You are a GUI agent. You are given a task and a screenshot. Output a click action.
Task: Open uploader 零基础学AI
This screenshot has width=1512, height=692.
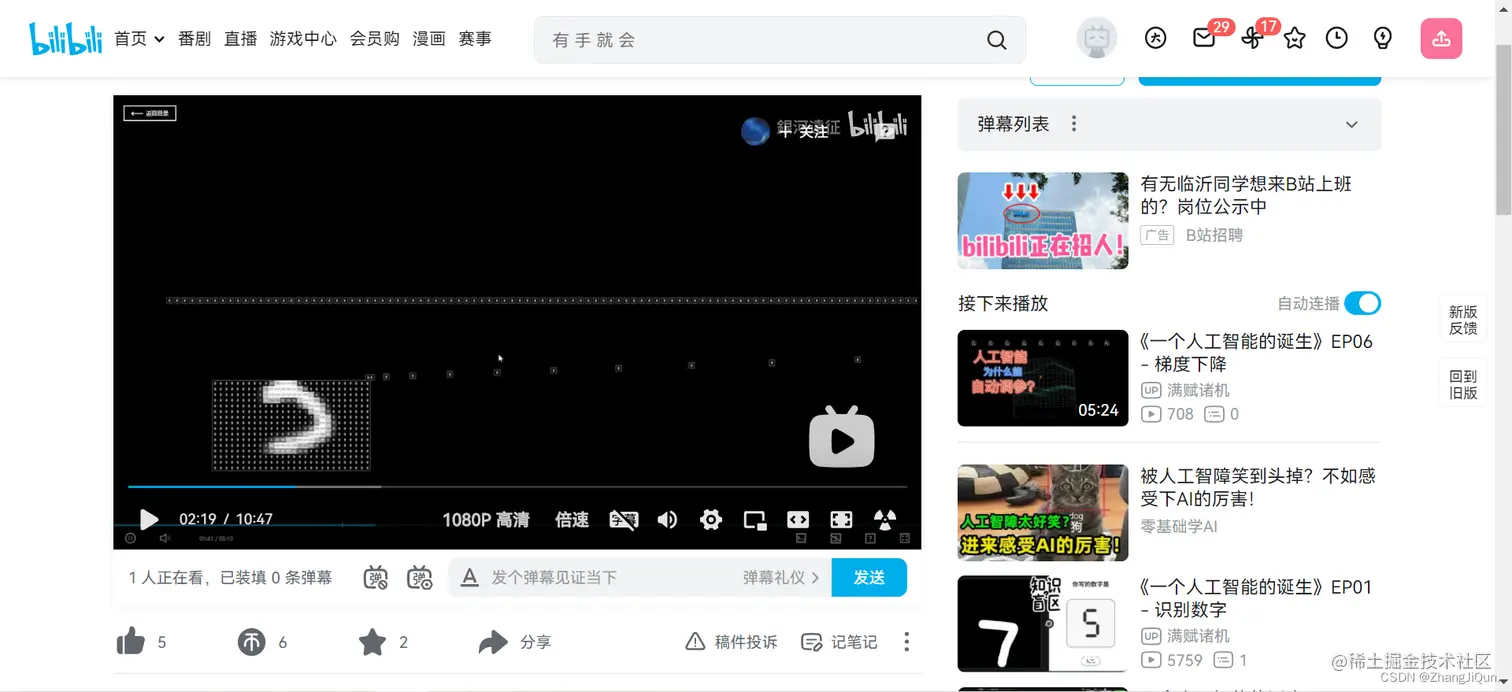[1179, 526]
